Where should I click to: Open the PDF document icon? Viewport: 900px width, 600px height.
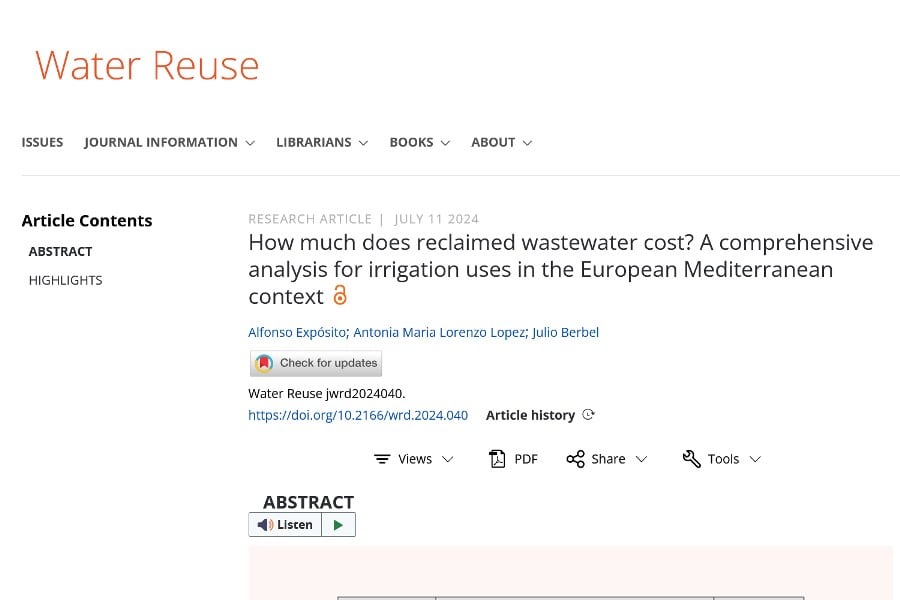coord(497,459)
